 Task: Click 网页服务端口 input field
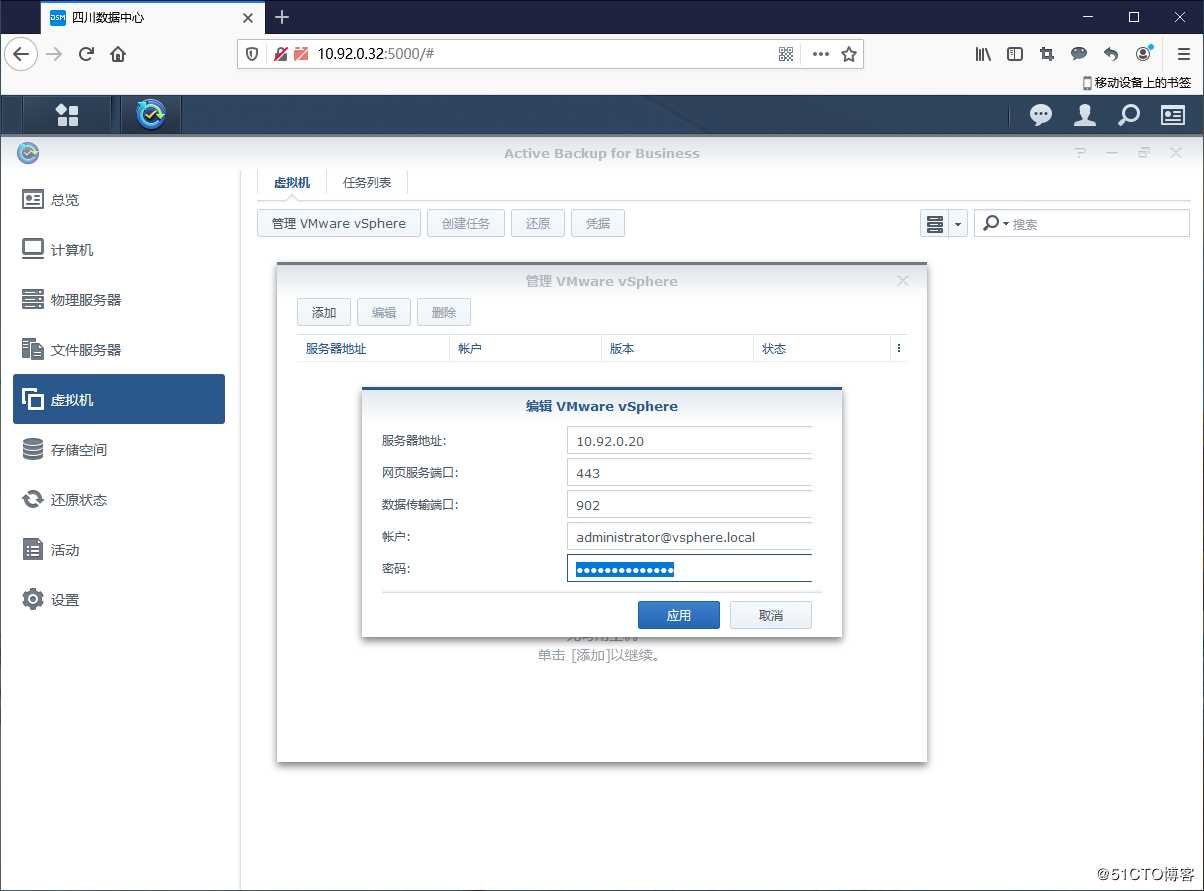click(x=689, y=473)
